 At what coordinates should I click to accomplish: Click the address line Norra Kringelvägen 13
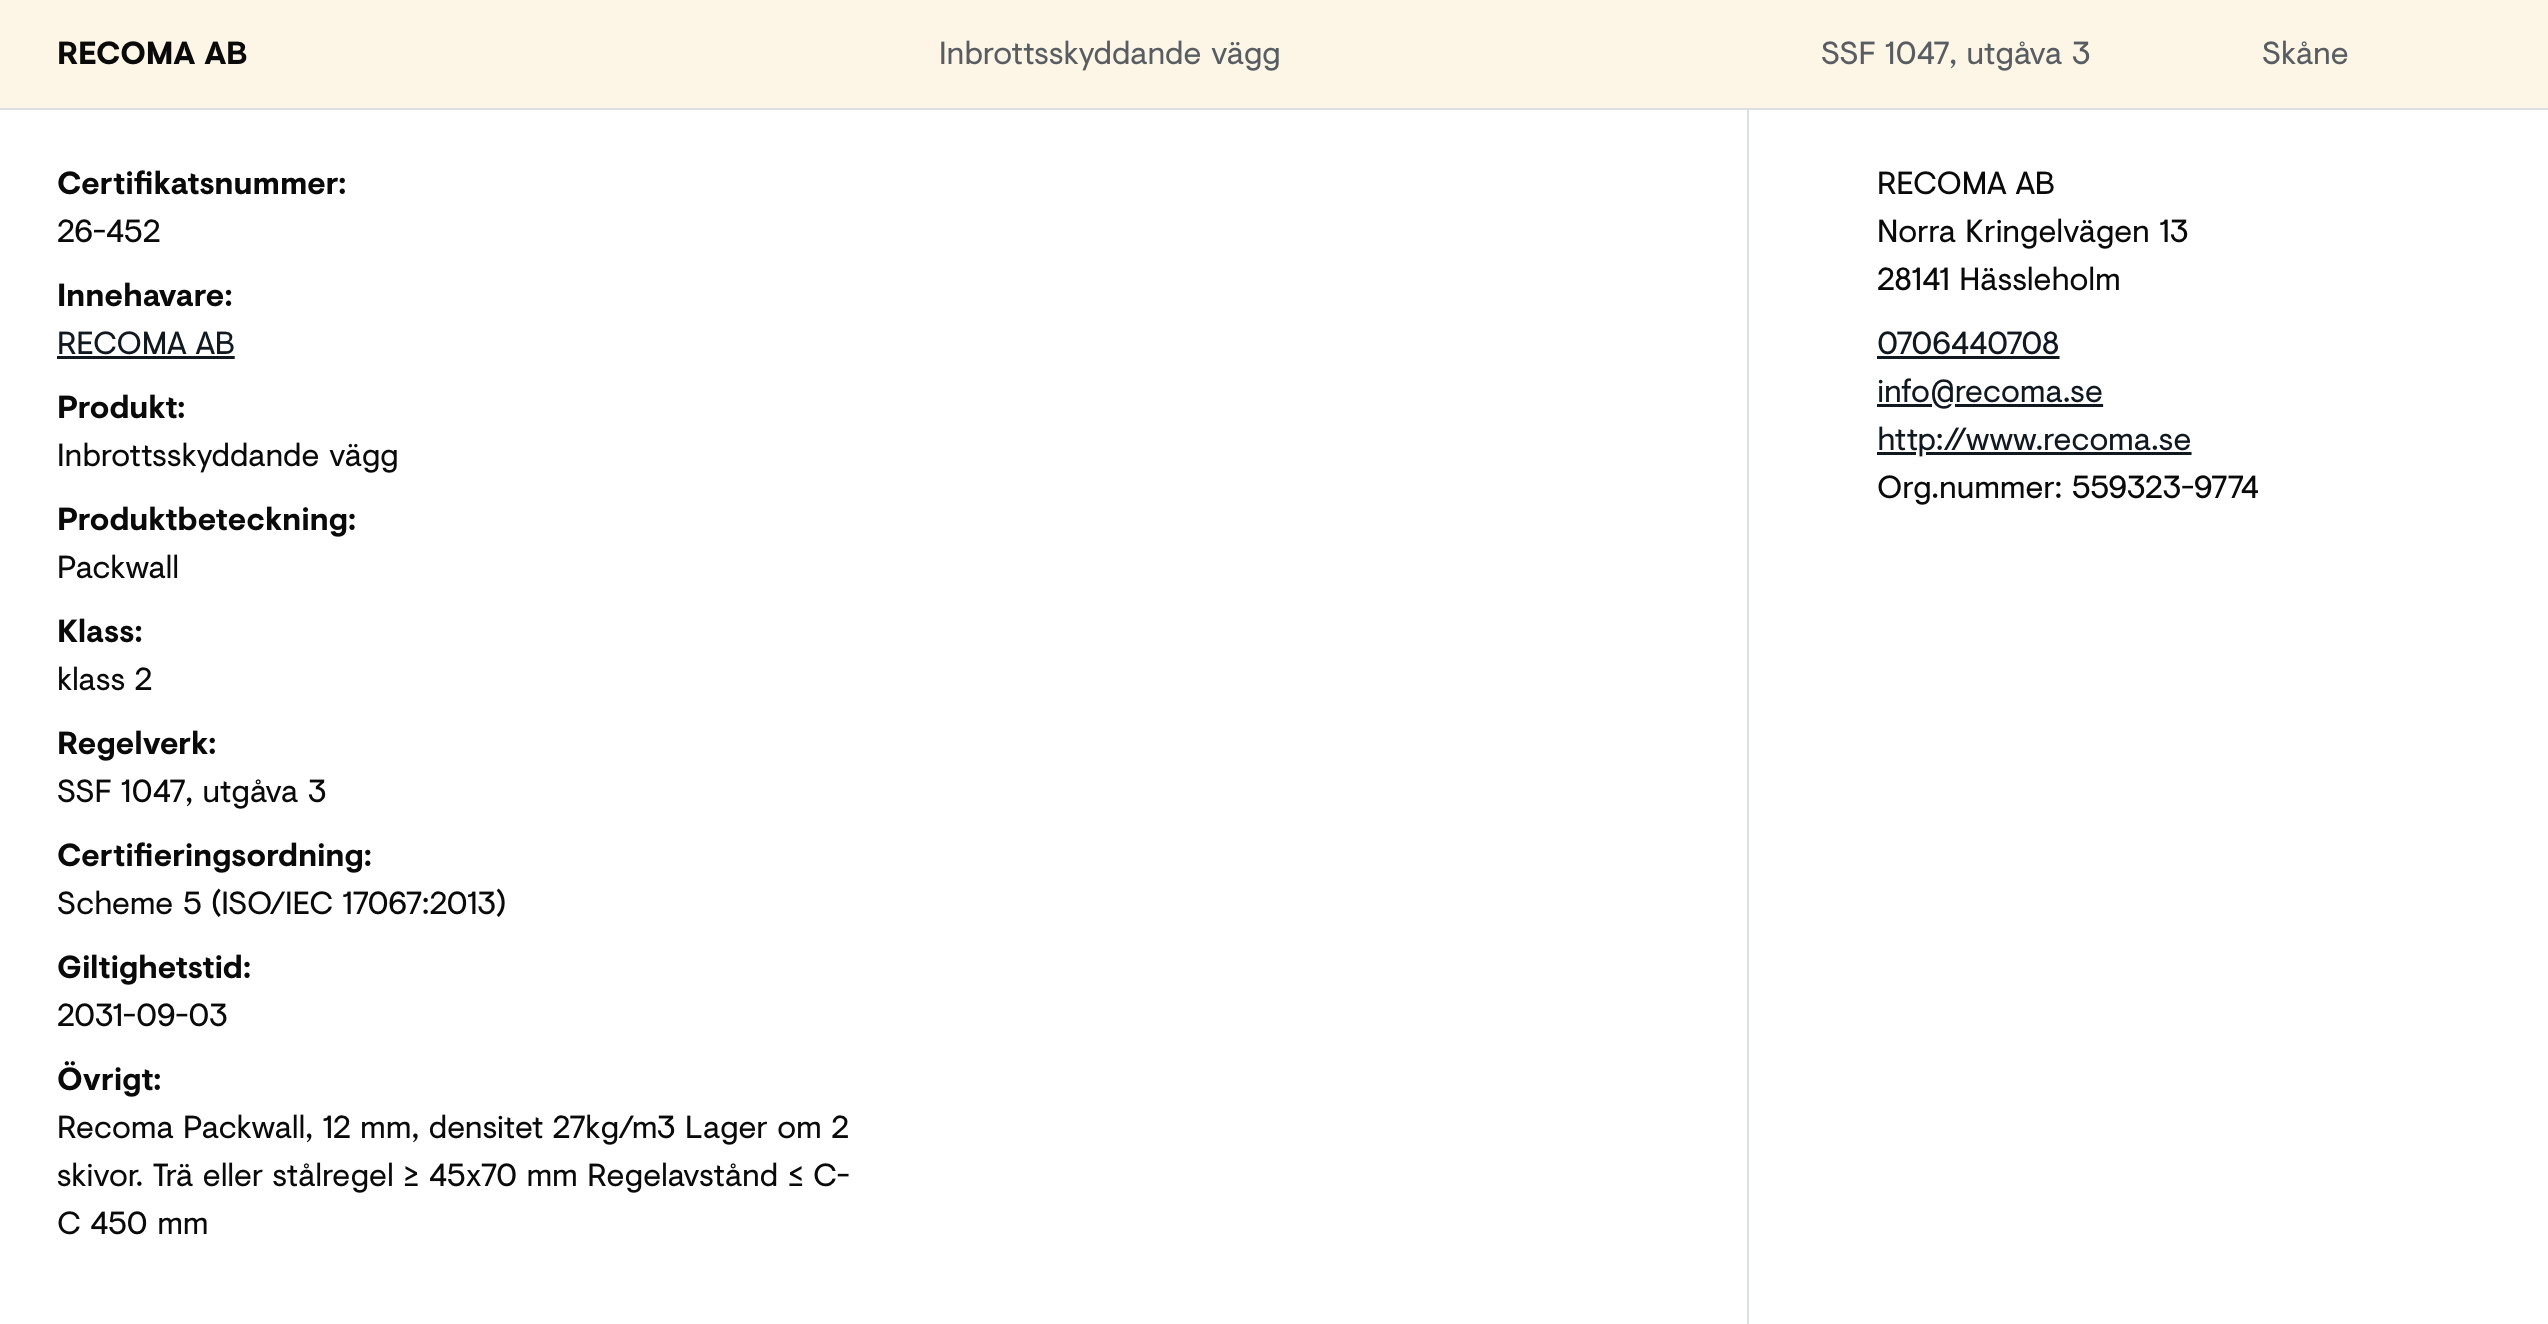2032,231
